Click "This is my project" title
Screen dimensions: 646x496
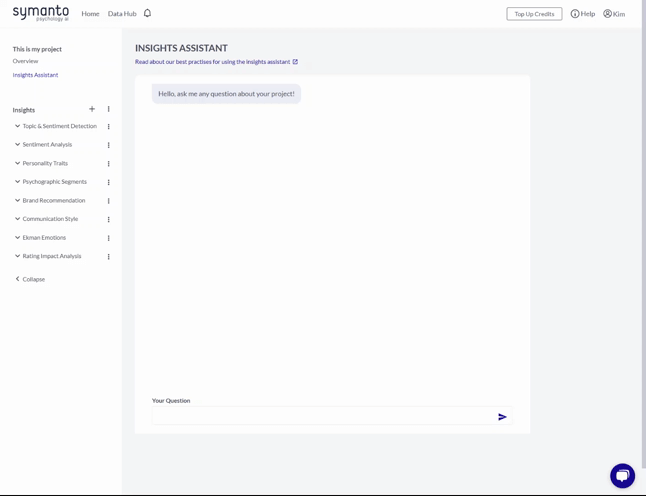[x=37, y=49]
